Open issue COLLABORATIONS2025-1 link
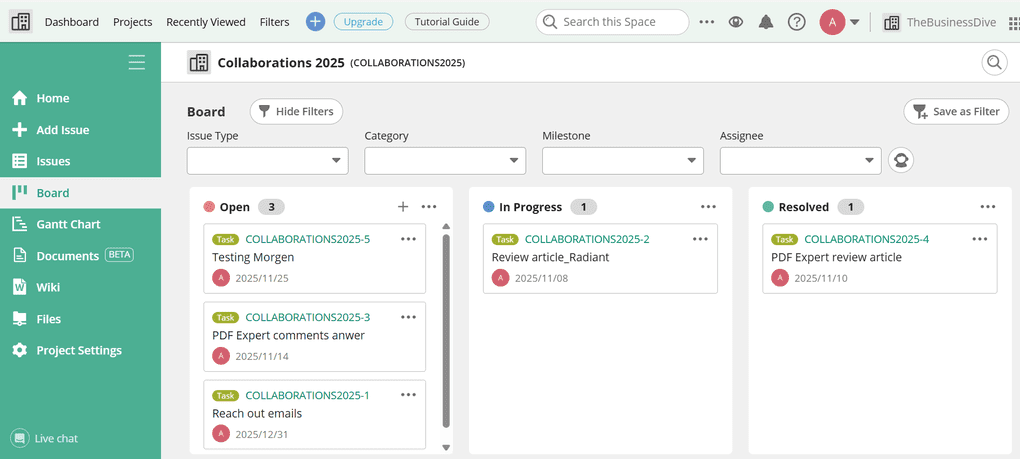 click(x=307, y=395)
